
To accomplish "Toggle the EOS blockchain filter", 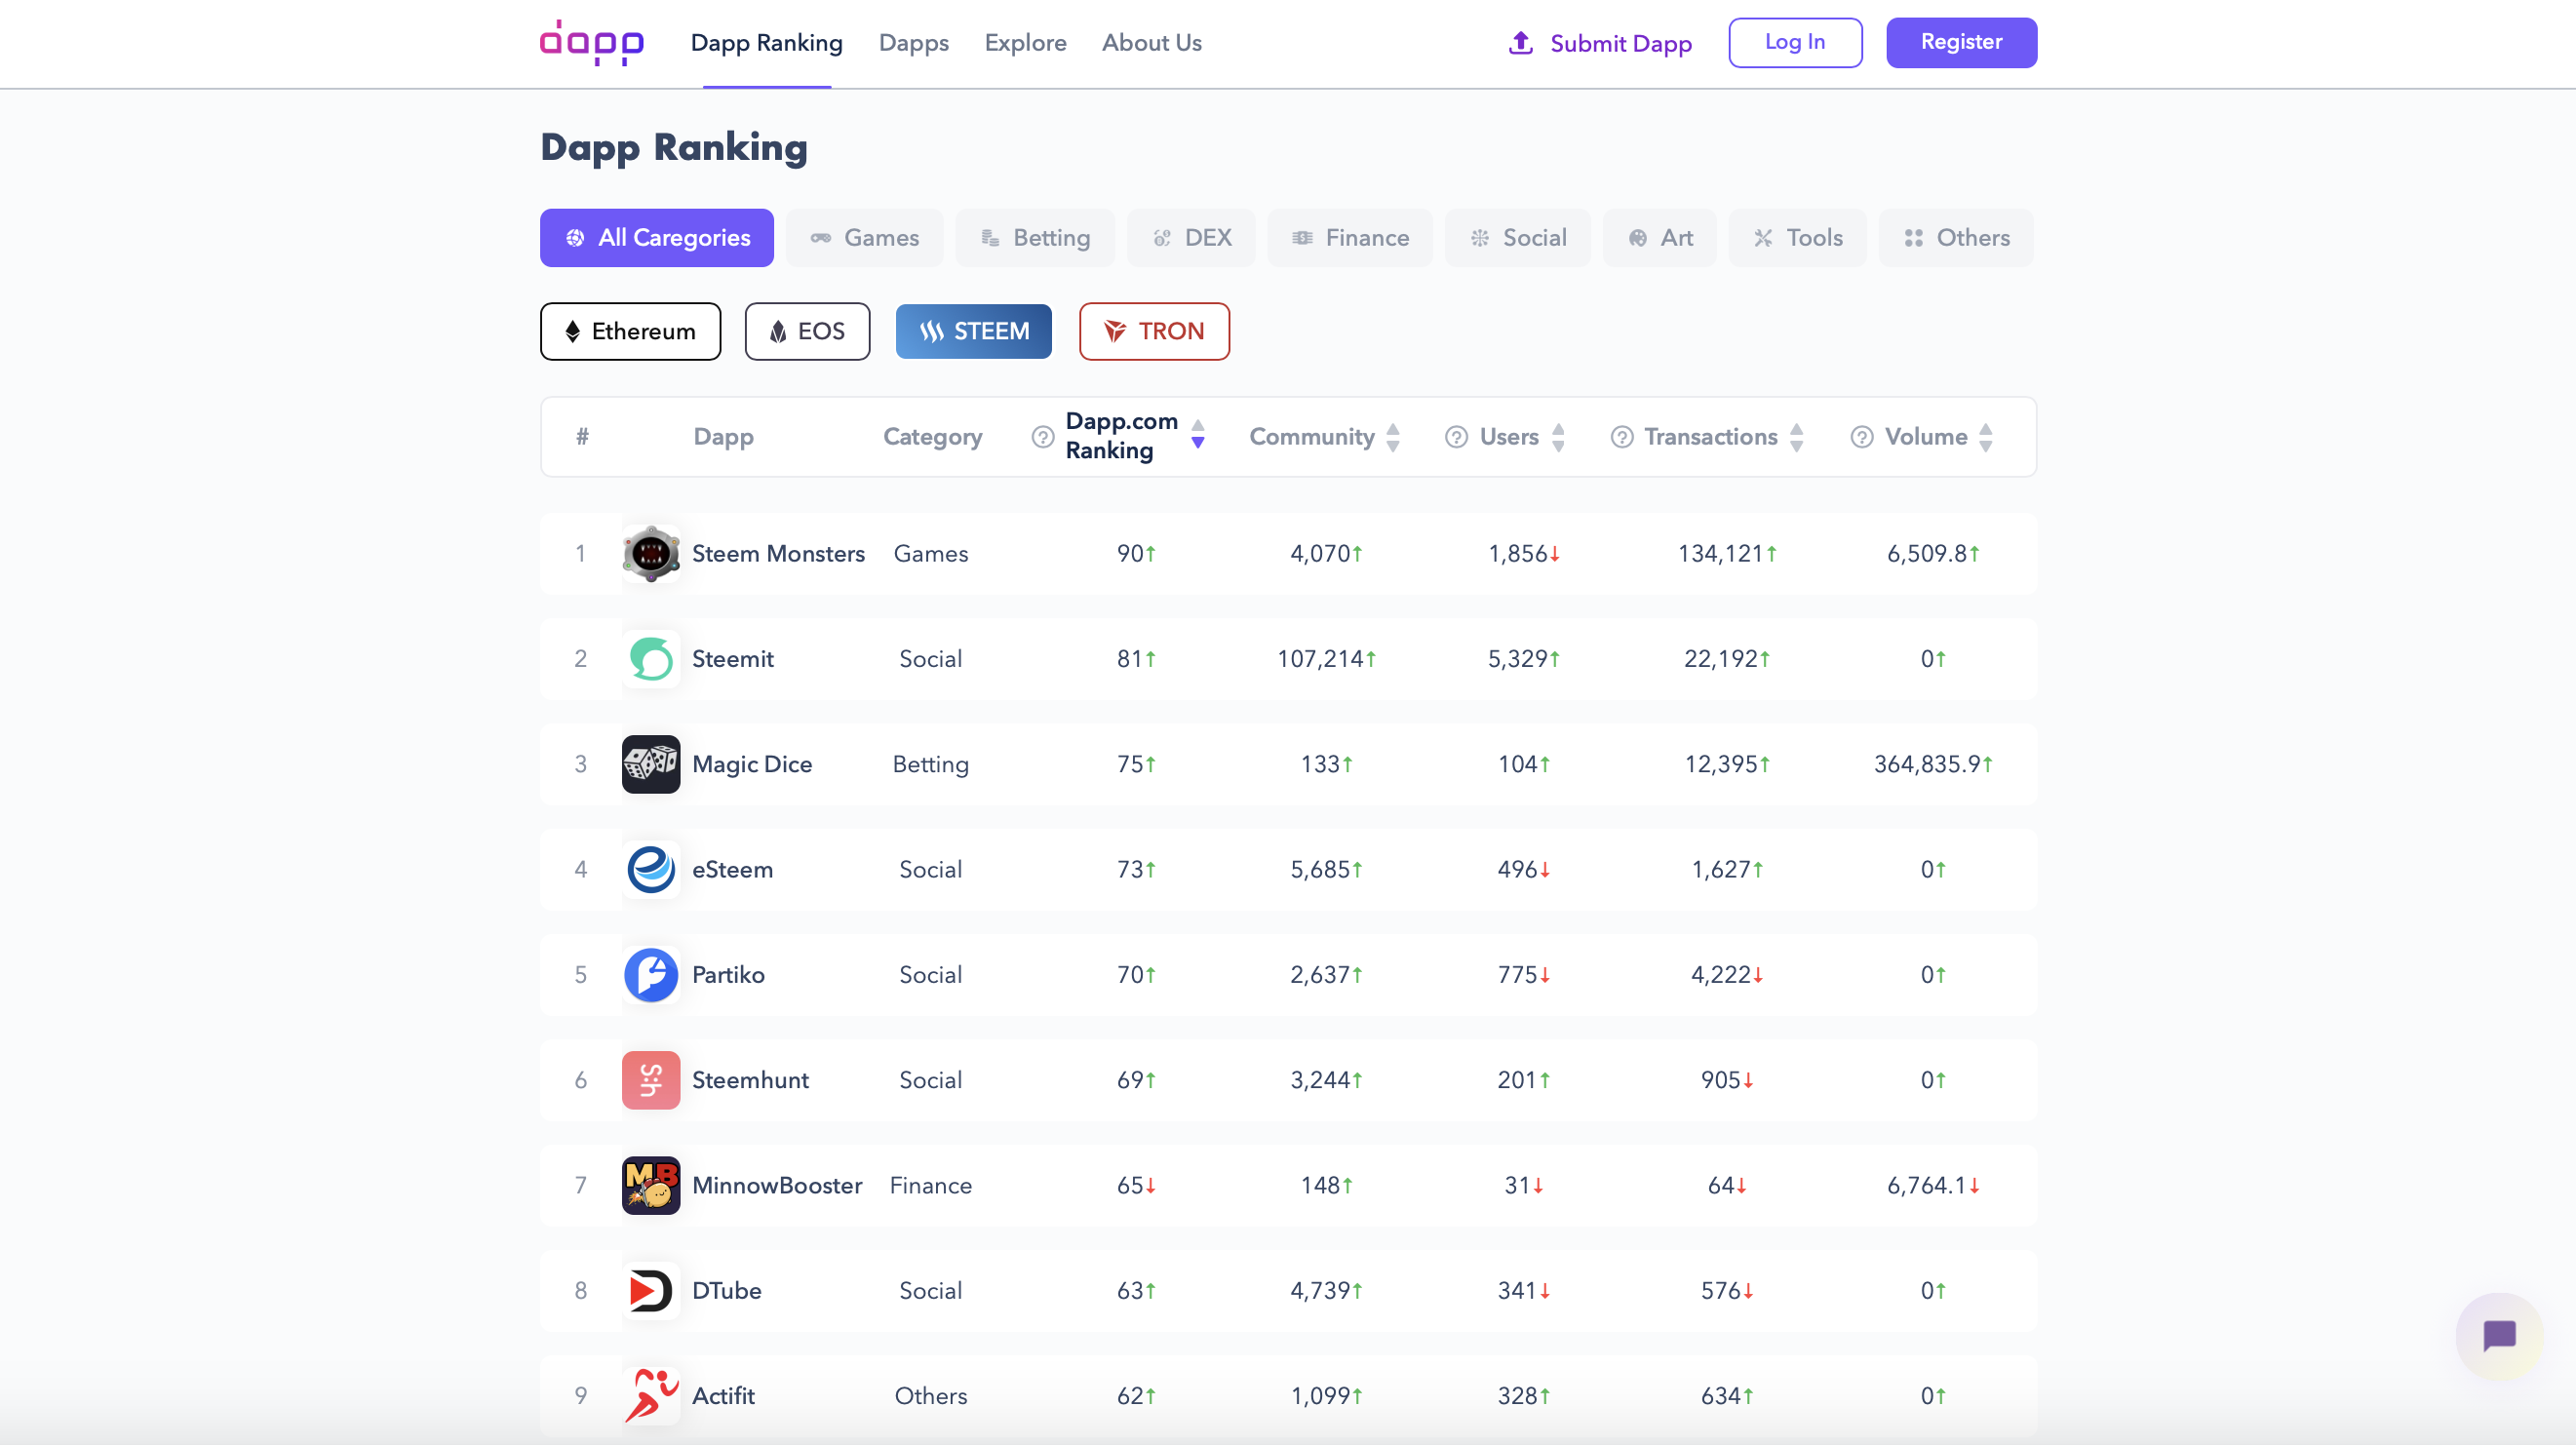I will (807, 331).
